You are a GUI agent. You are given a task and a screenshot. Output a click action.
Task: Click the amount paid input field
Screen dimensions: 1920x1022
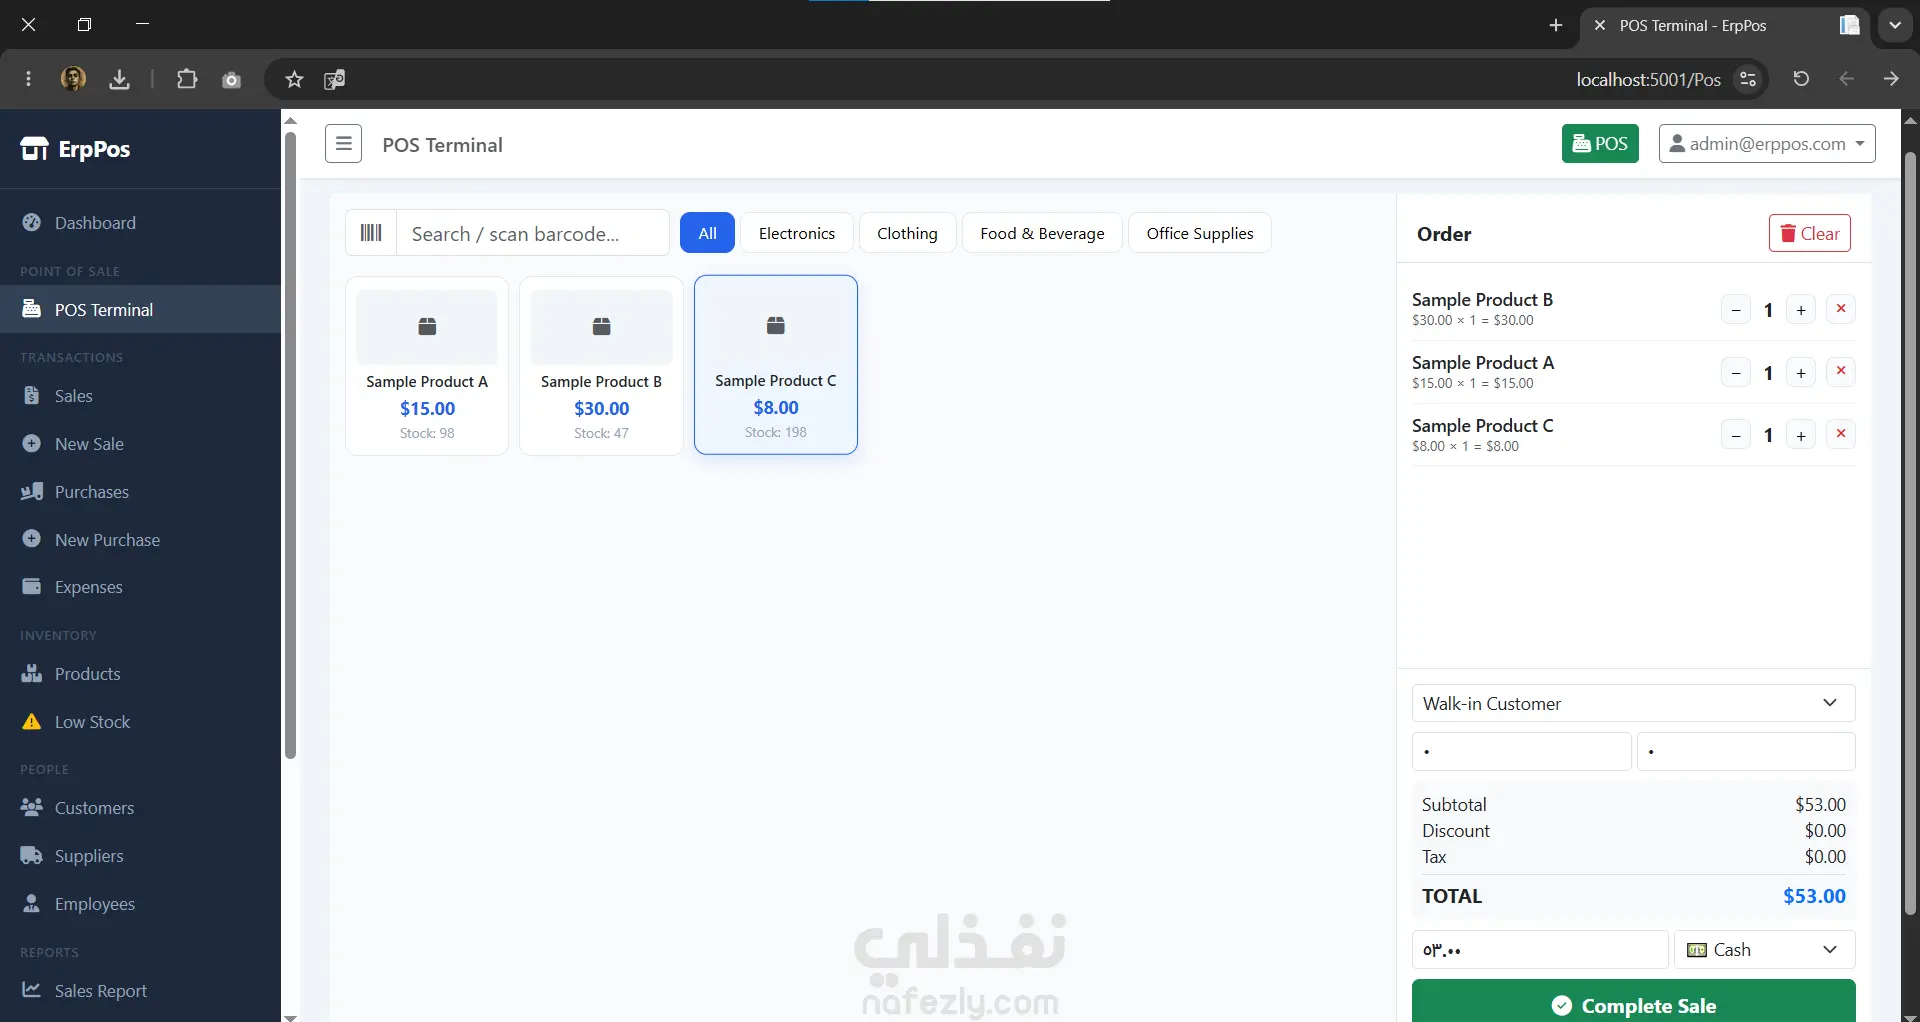point(1540,950)
